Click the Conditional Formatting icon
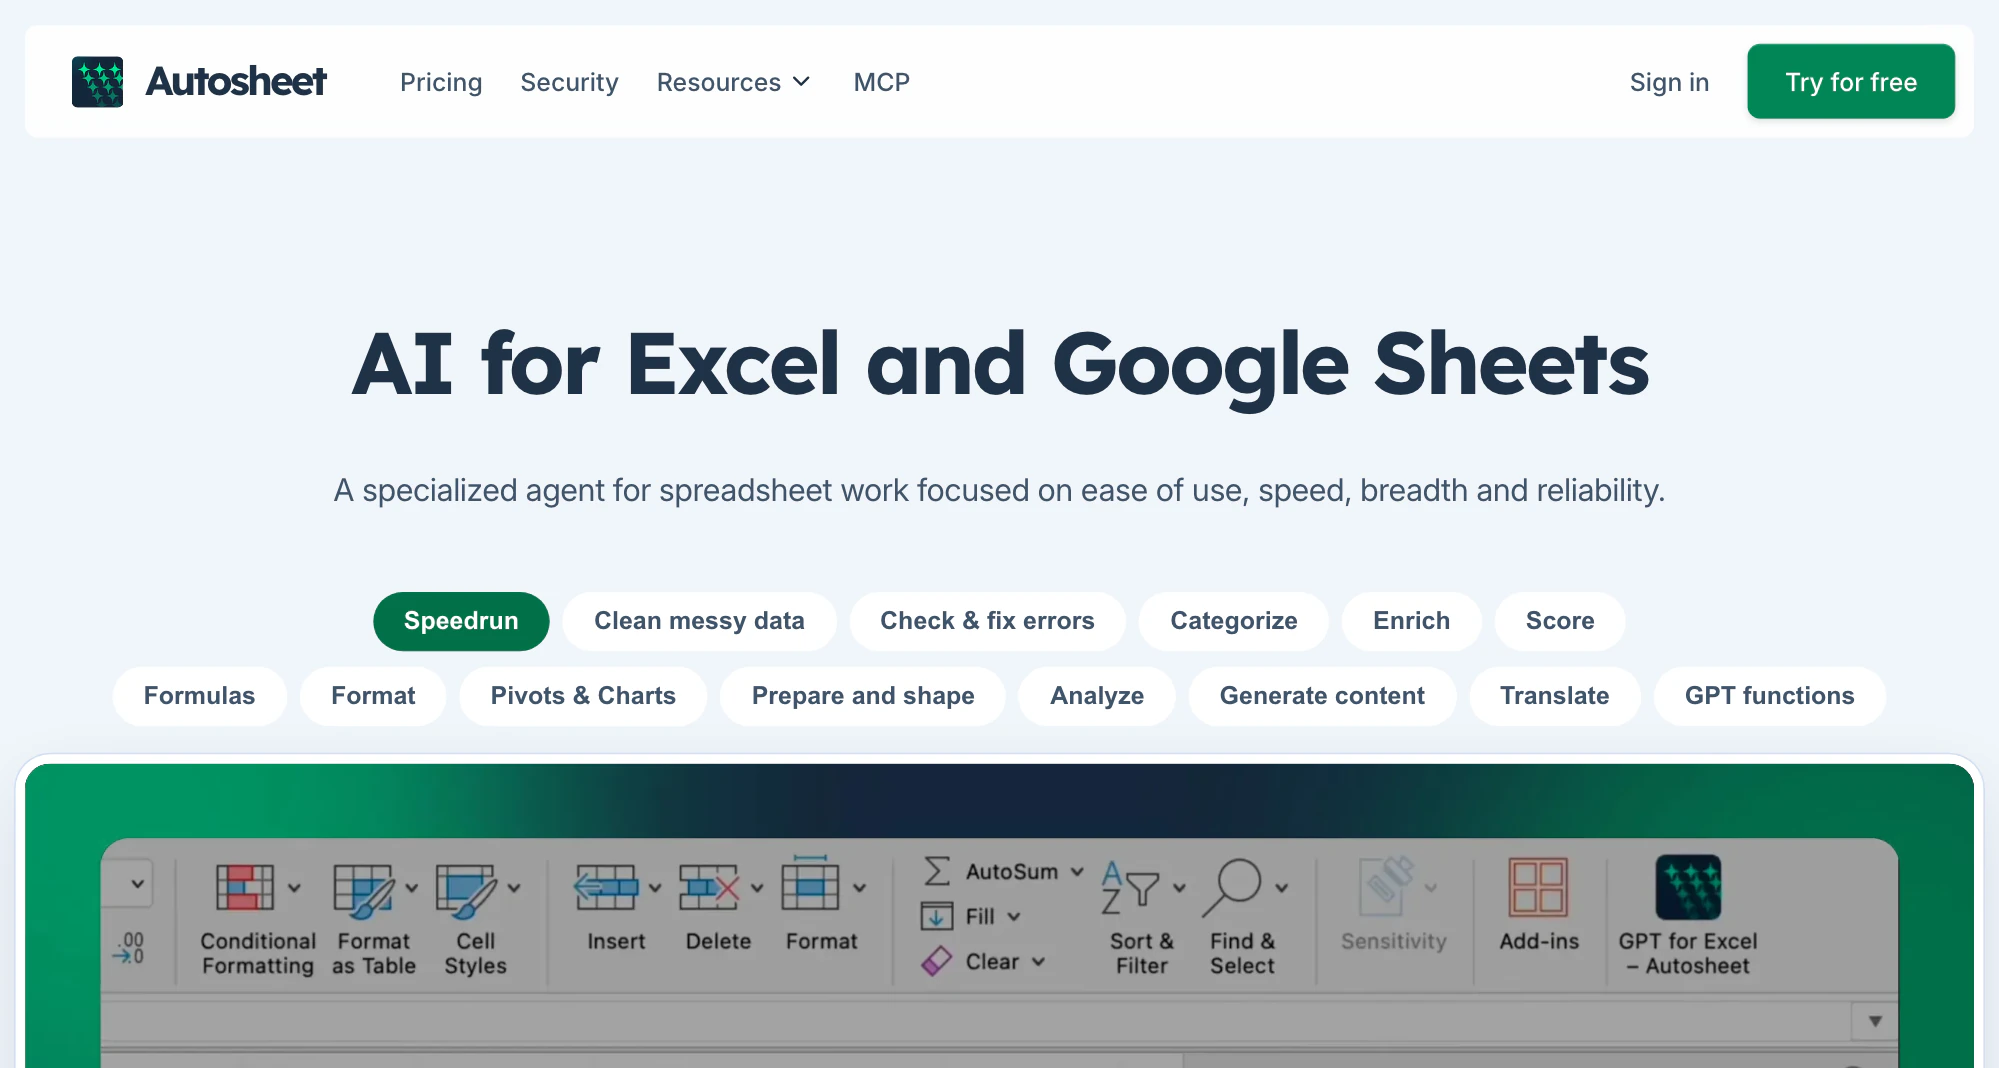 click(245, 888)
